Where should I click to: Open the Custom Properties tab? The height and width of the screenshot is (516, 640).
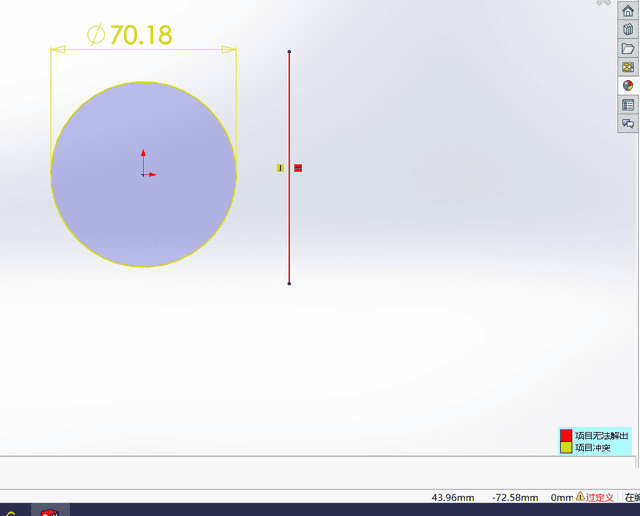tap(628, 105)
